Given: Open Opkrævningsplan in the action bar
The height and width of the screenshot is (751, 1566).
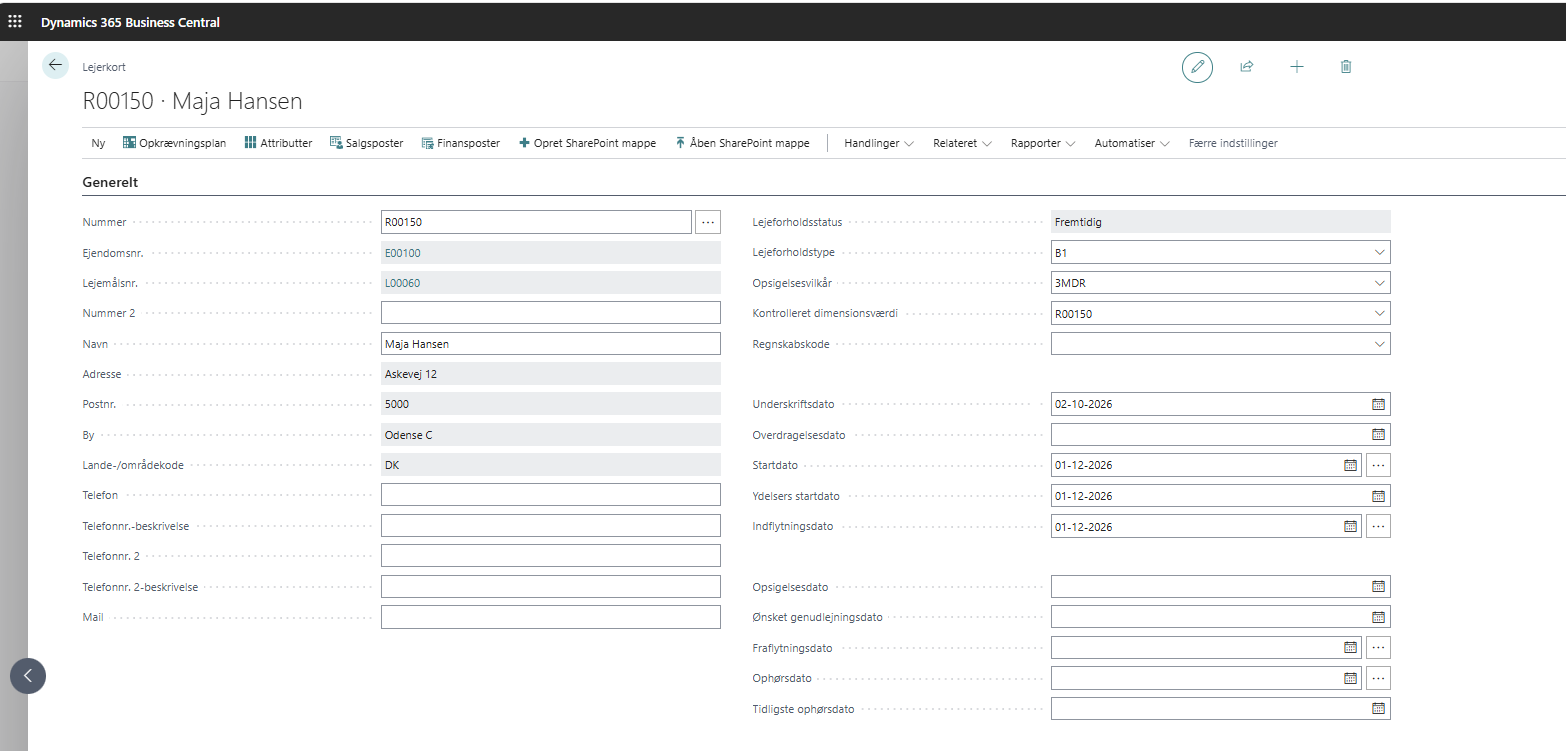Looking at the screenshot, I should tap(174, 143).
